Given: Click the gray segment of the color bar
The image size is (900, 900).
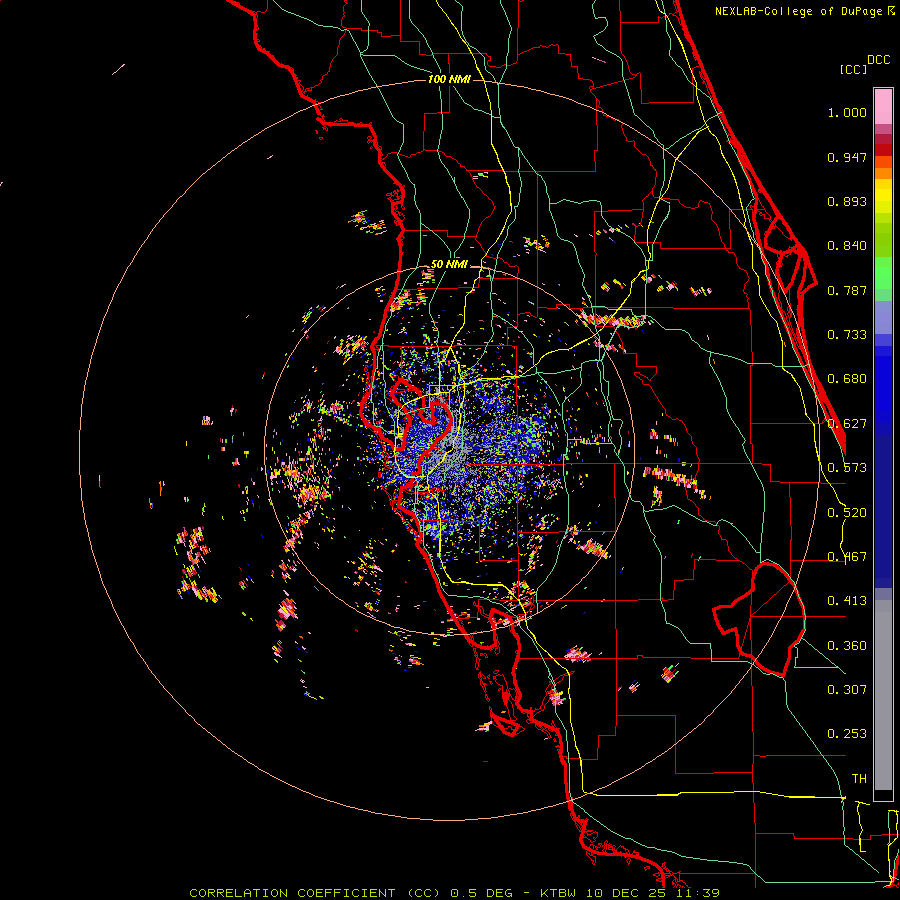Looking at the screenshot, I should click(883, 695).
